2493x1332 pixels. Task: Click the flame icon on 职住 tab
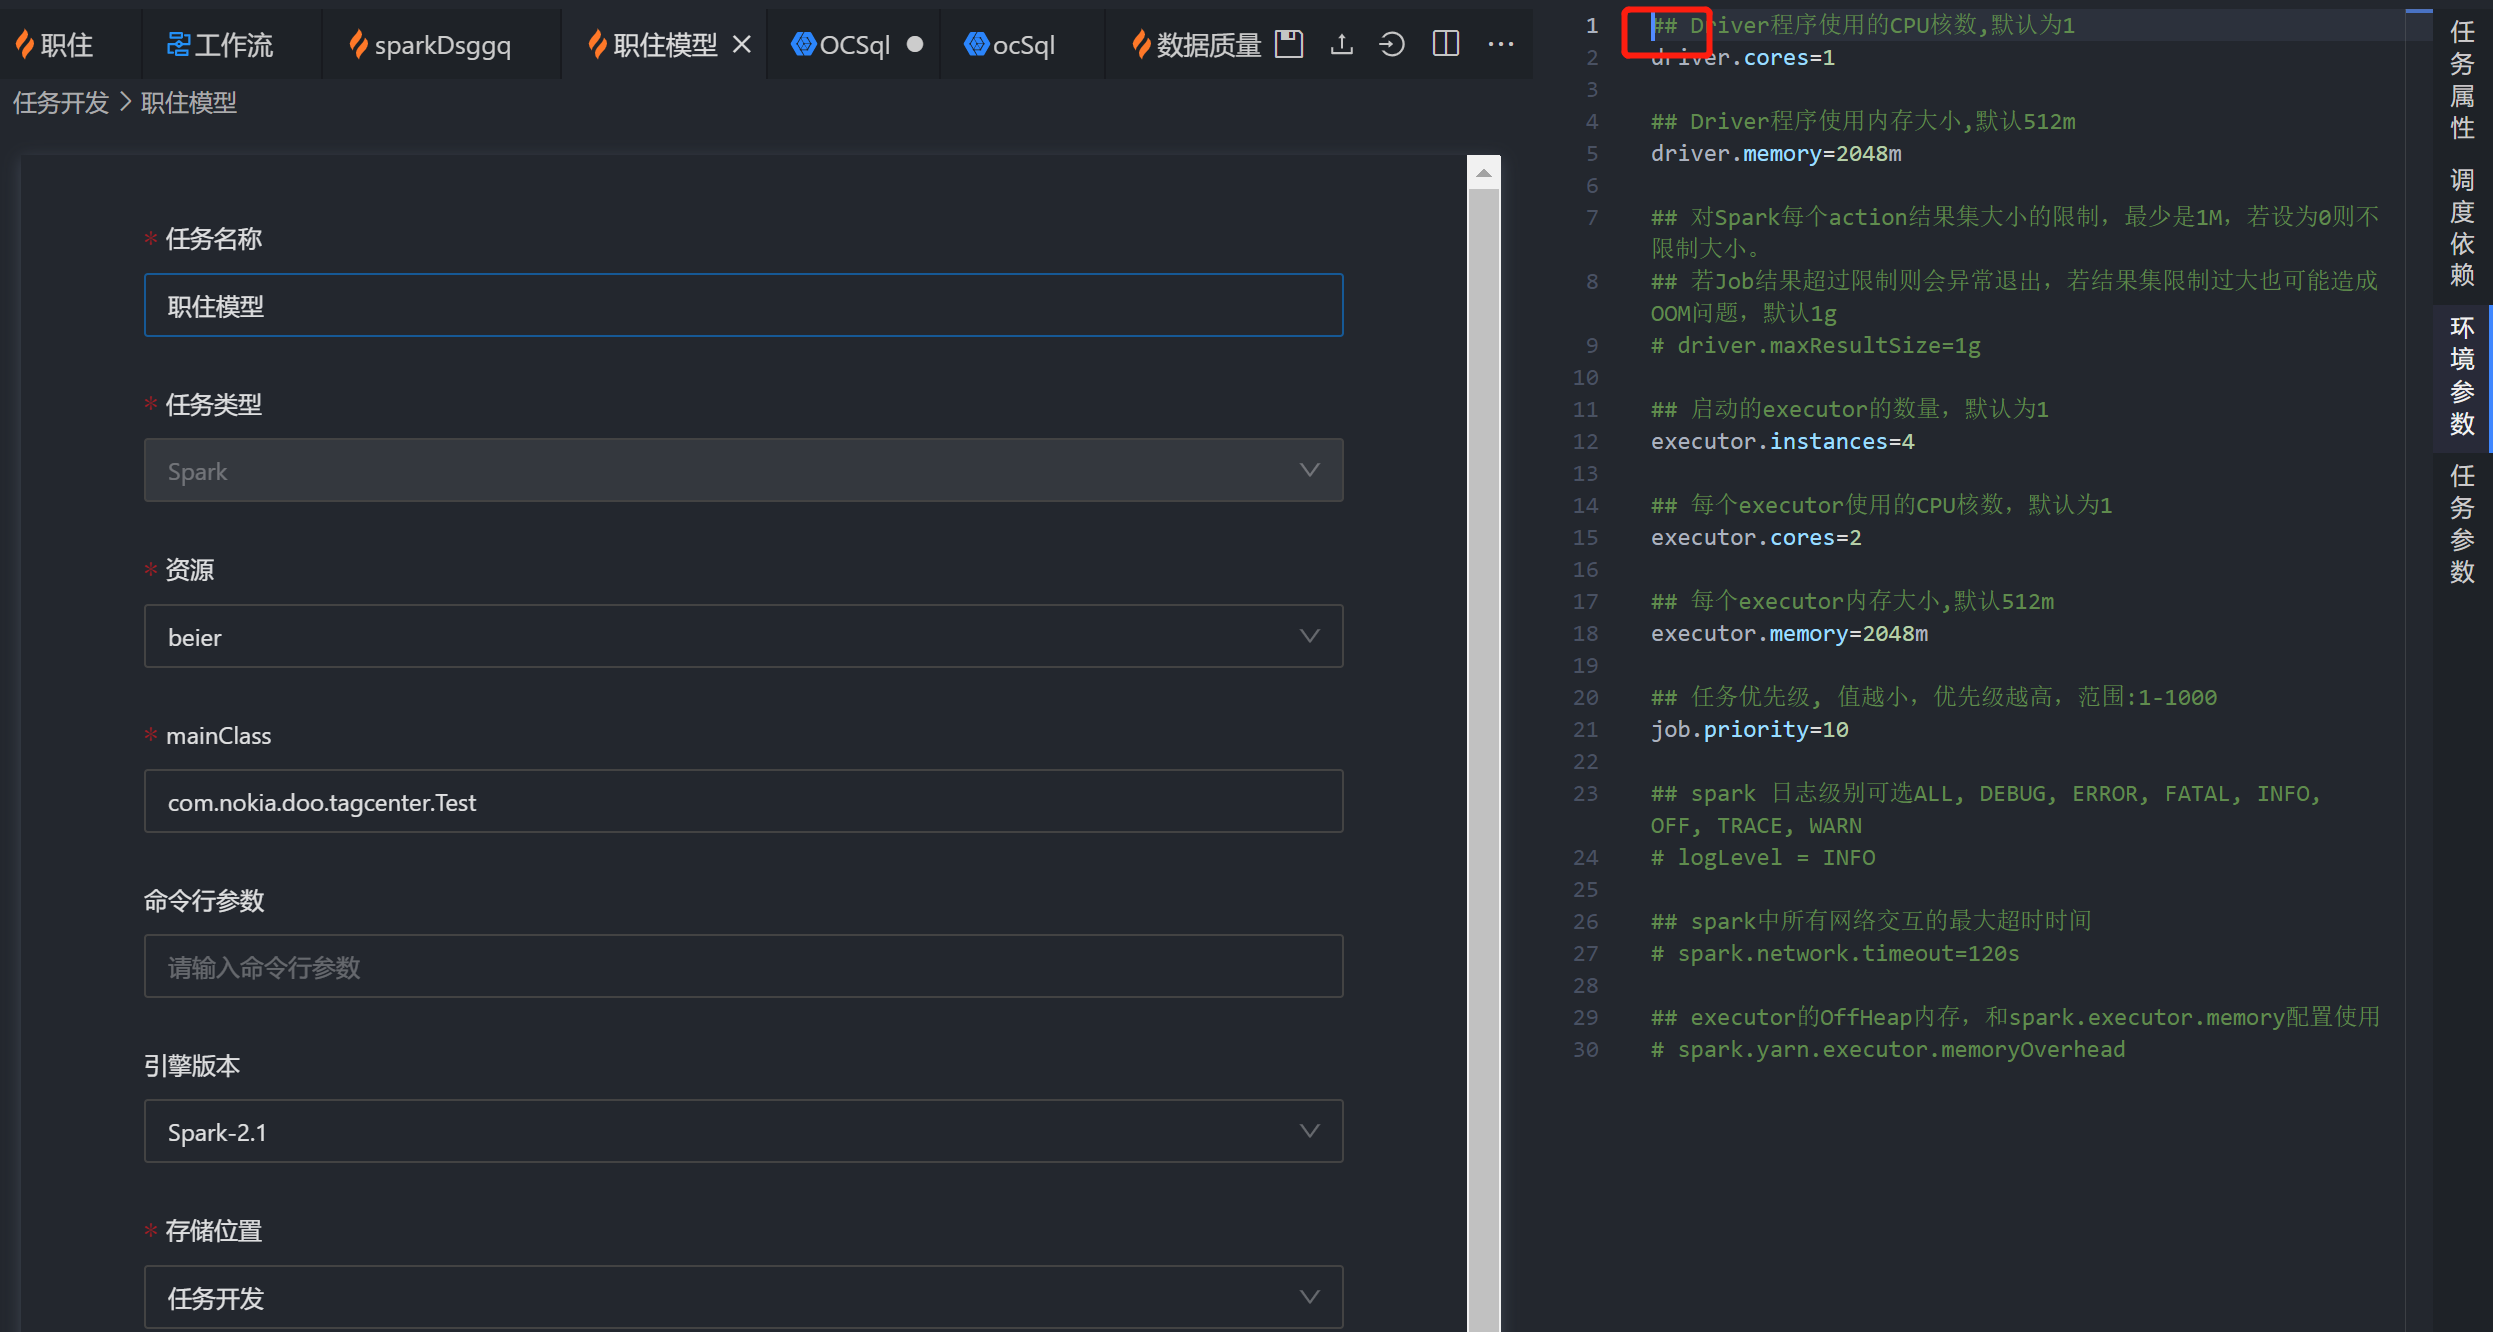pyautogui.click(x=25, y=44)
